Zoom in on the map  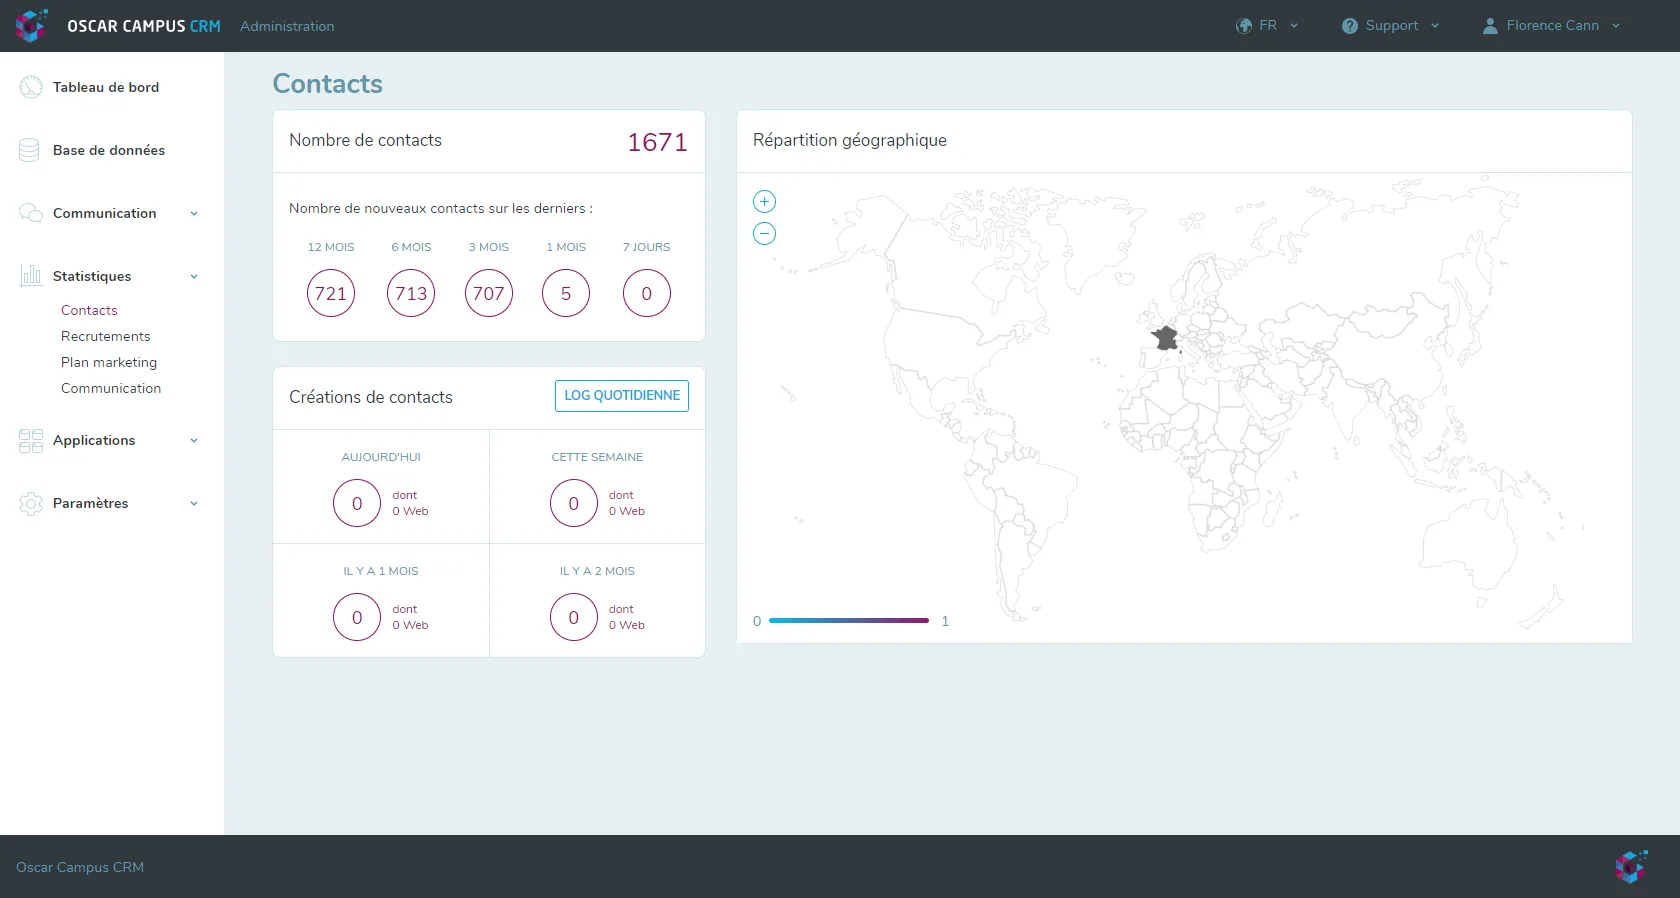point(764,202)
